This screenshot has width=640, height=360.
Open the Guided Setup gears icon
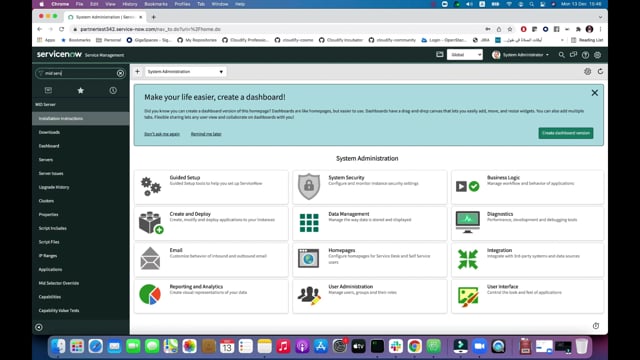pyautogui.click(x=150, y=187)
